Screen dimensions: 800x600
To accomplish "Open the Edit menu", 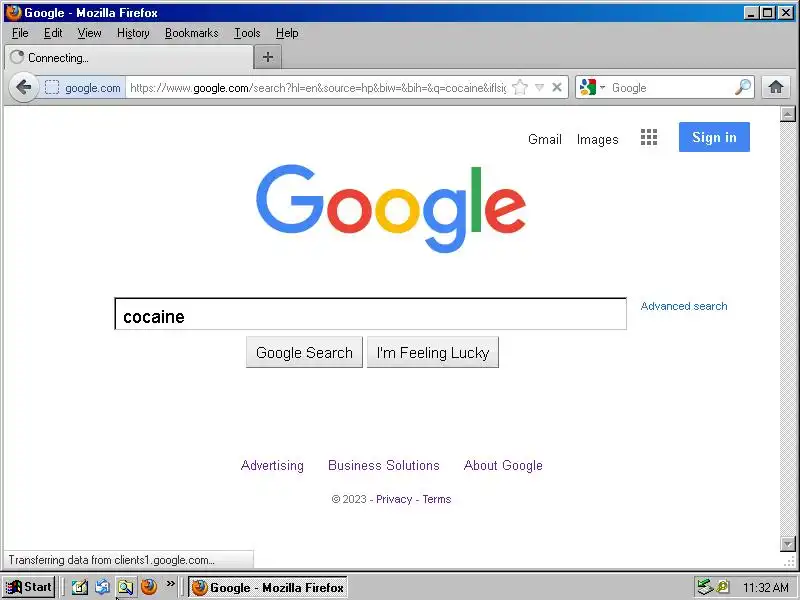I will [x=53, y=33].
